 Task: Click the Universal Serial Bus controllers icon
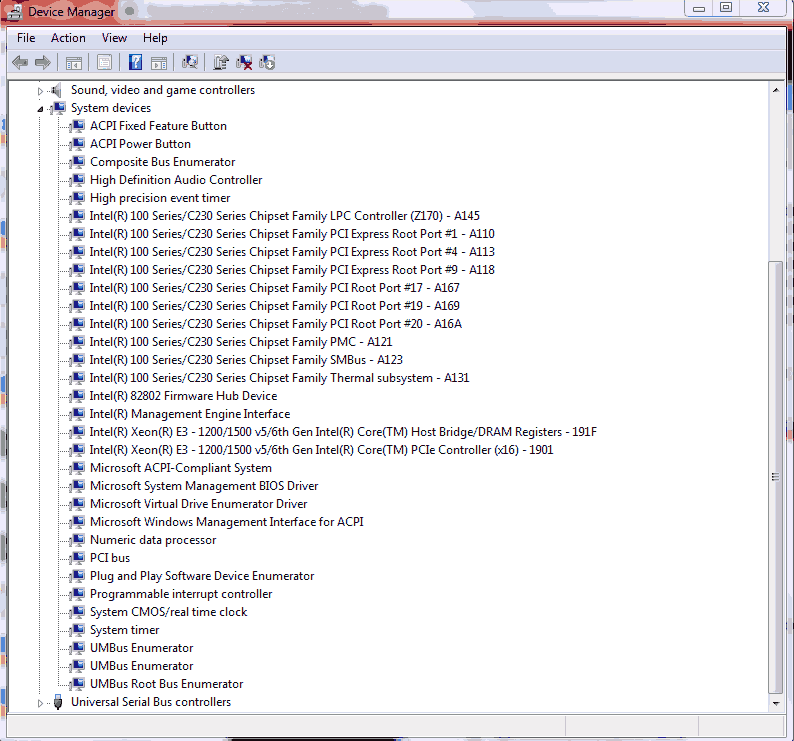pos(58,702)
